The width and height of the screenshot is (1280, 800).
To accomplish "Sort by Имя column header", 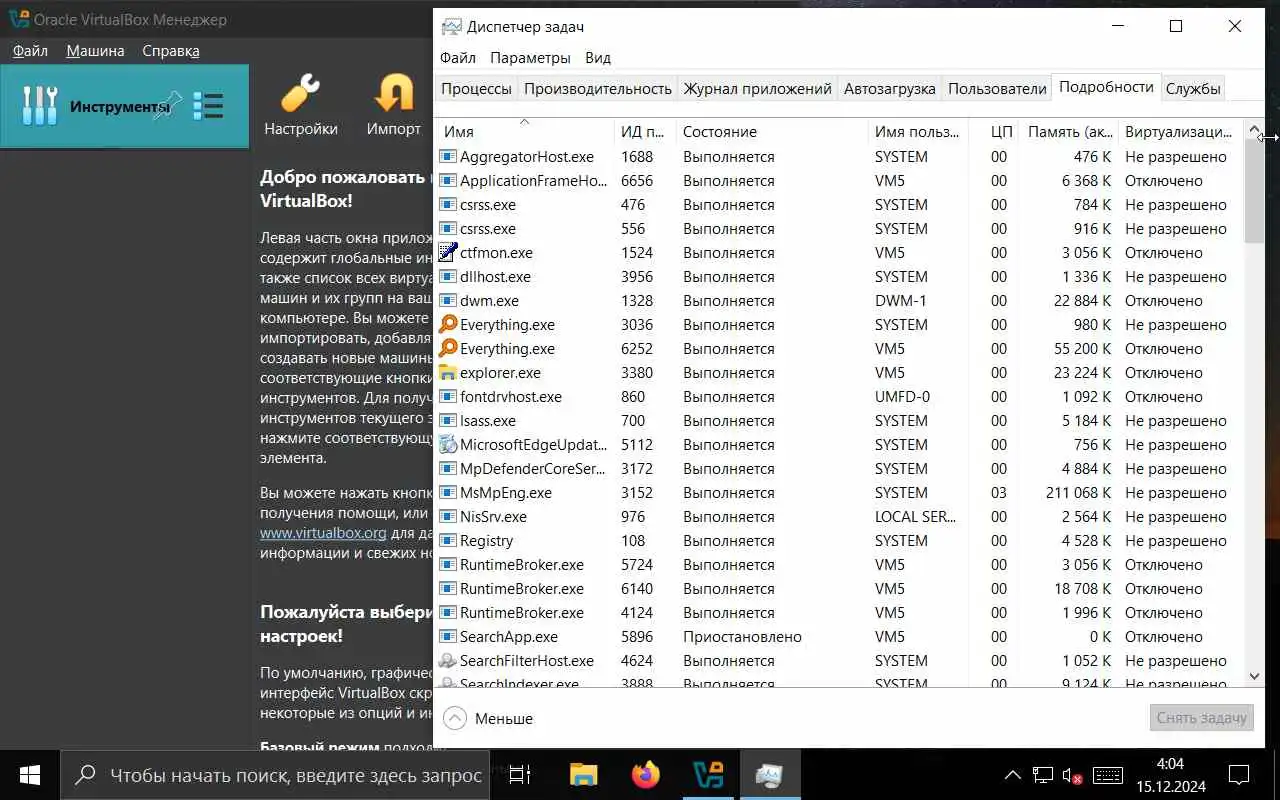I will [524, 131].
